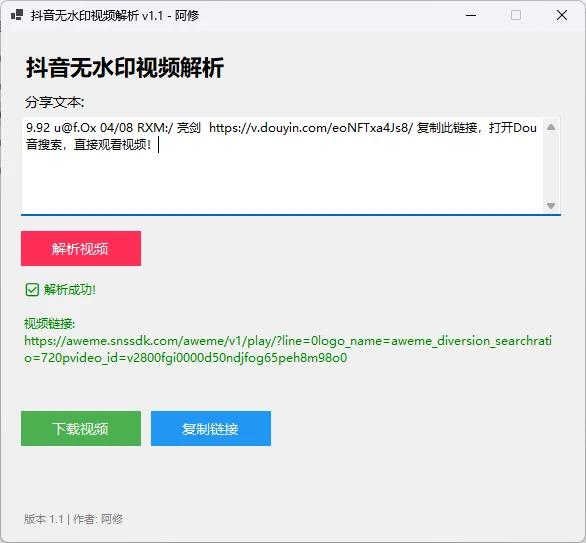Click the app icon in the title bar
Image resolution: width=586 pixels, height=543 pixels.
point(17,15)
